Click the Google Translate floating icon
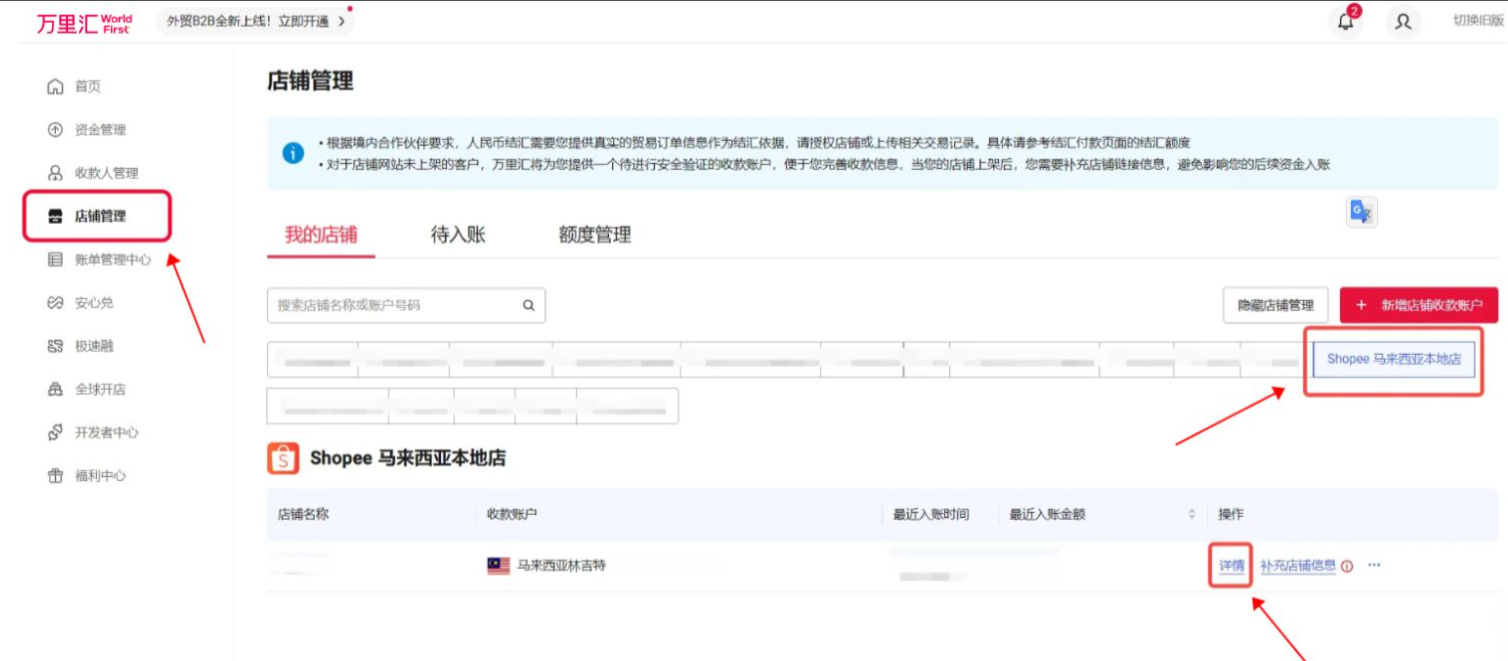This screenshot has height=661, width=1508. tap(1361, 211)
